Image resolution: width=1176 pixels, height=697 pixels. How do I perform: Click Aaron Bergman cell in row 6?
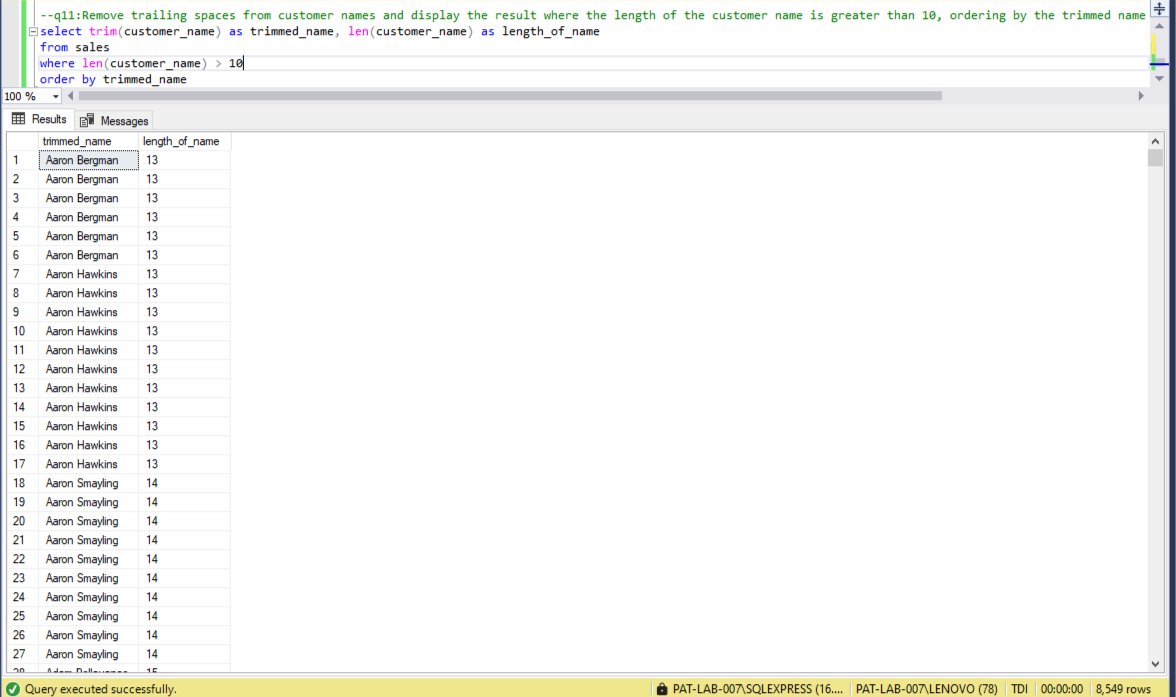point(88,255)
